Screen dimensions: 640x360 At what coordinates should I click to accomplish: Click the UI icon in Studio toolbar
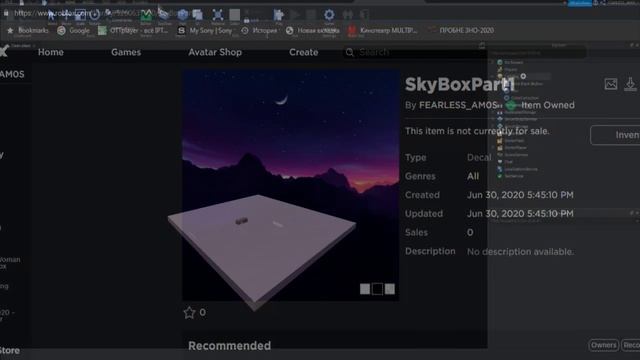[198, 15]
